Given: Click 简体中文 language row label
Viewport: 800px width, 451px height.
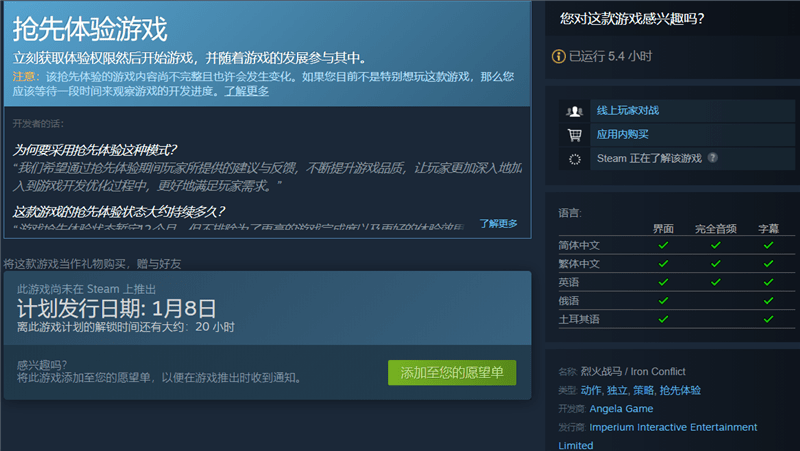Looking at the screenshot, I should [x=579, y=245].
